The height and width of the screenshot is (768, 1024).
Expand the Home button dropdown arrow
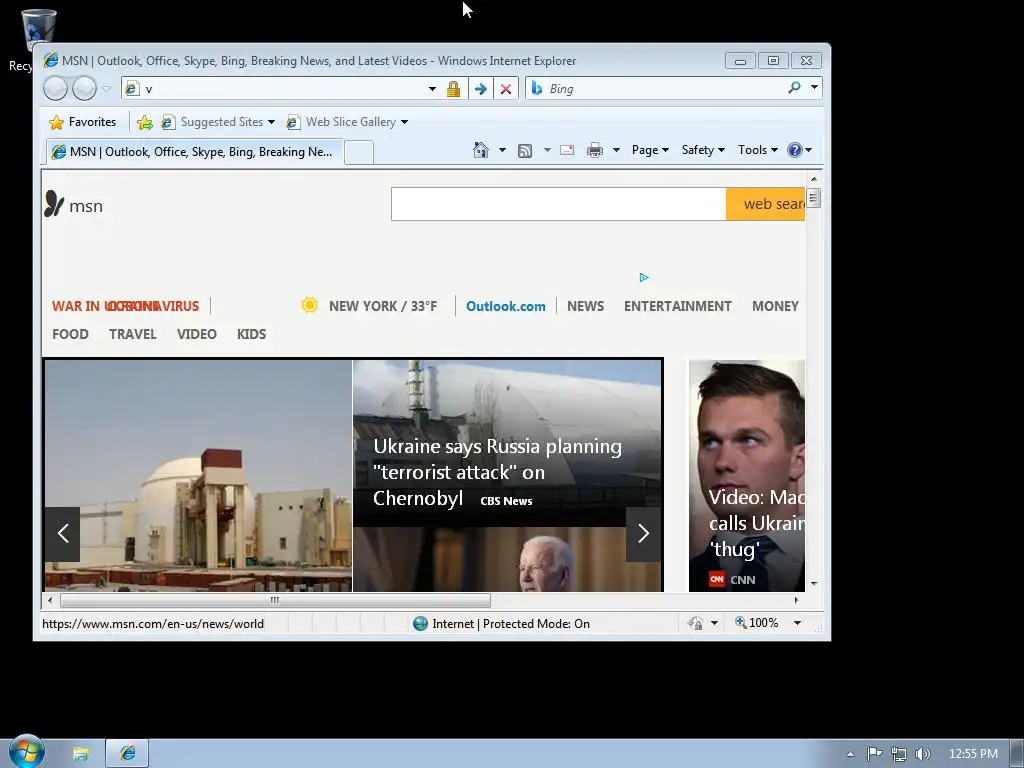[502, 150]
